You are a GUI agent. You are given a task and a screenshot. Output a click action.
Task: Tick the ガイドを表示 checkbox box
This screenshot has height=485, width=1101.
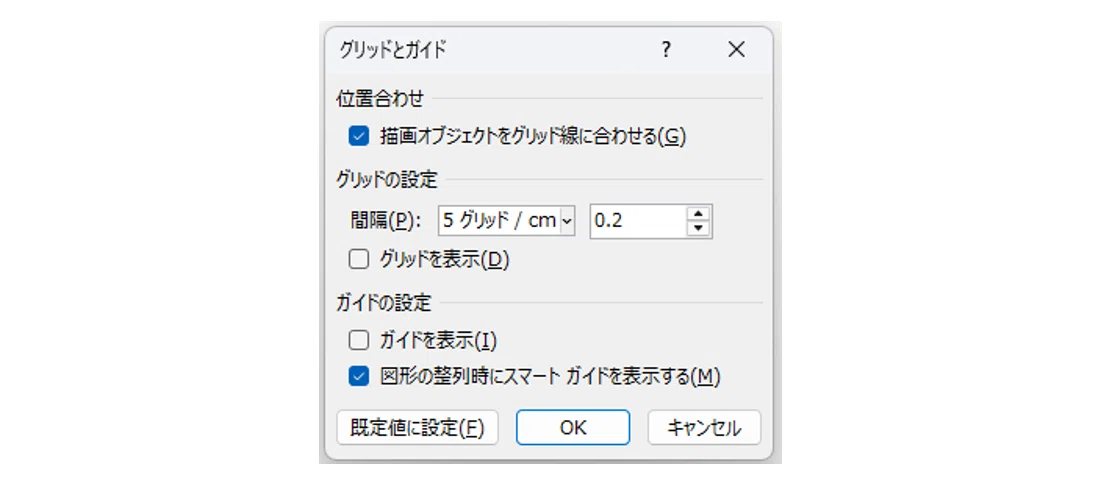pyautogui.click(x=358, y=340)
